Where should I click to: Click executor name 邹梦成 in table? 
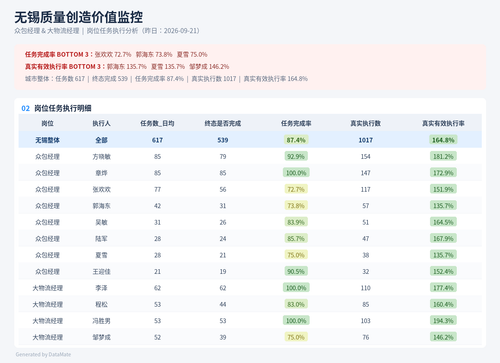point(101,337)
